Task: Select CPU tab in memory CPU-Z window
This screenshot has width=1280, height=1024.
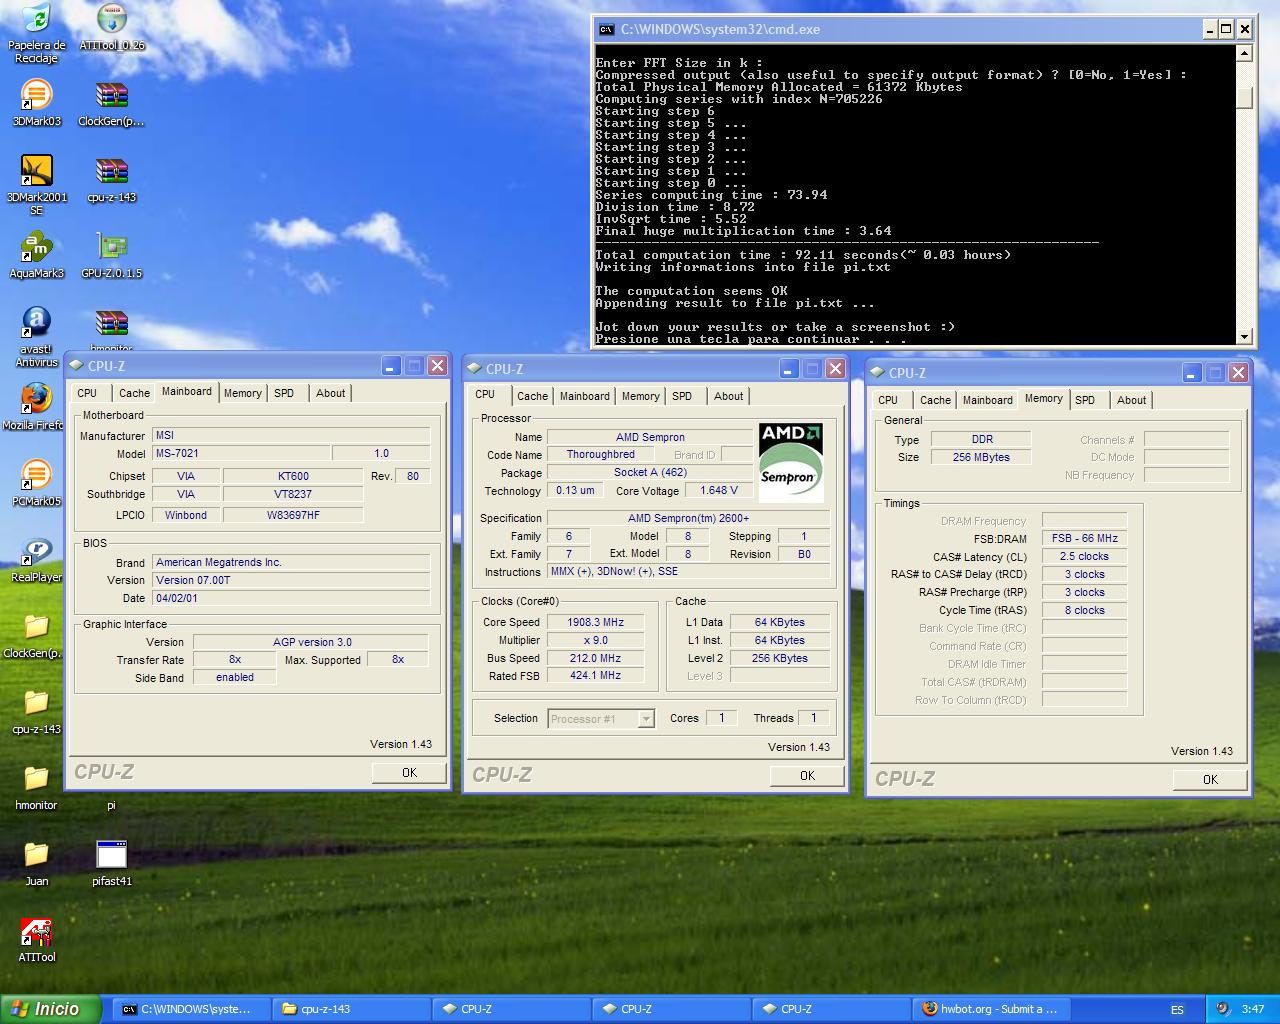Action: pyautogui.click(x=888, y=400)
